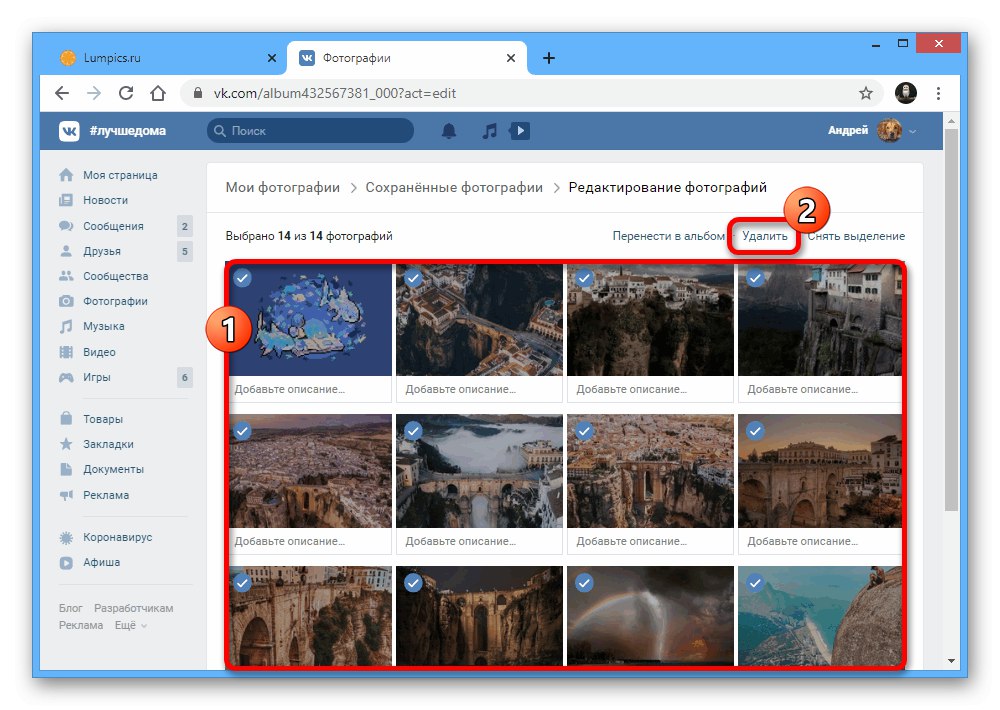
Task: Expand the Ещё footer dropdown
Action: (131, 625)
